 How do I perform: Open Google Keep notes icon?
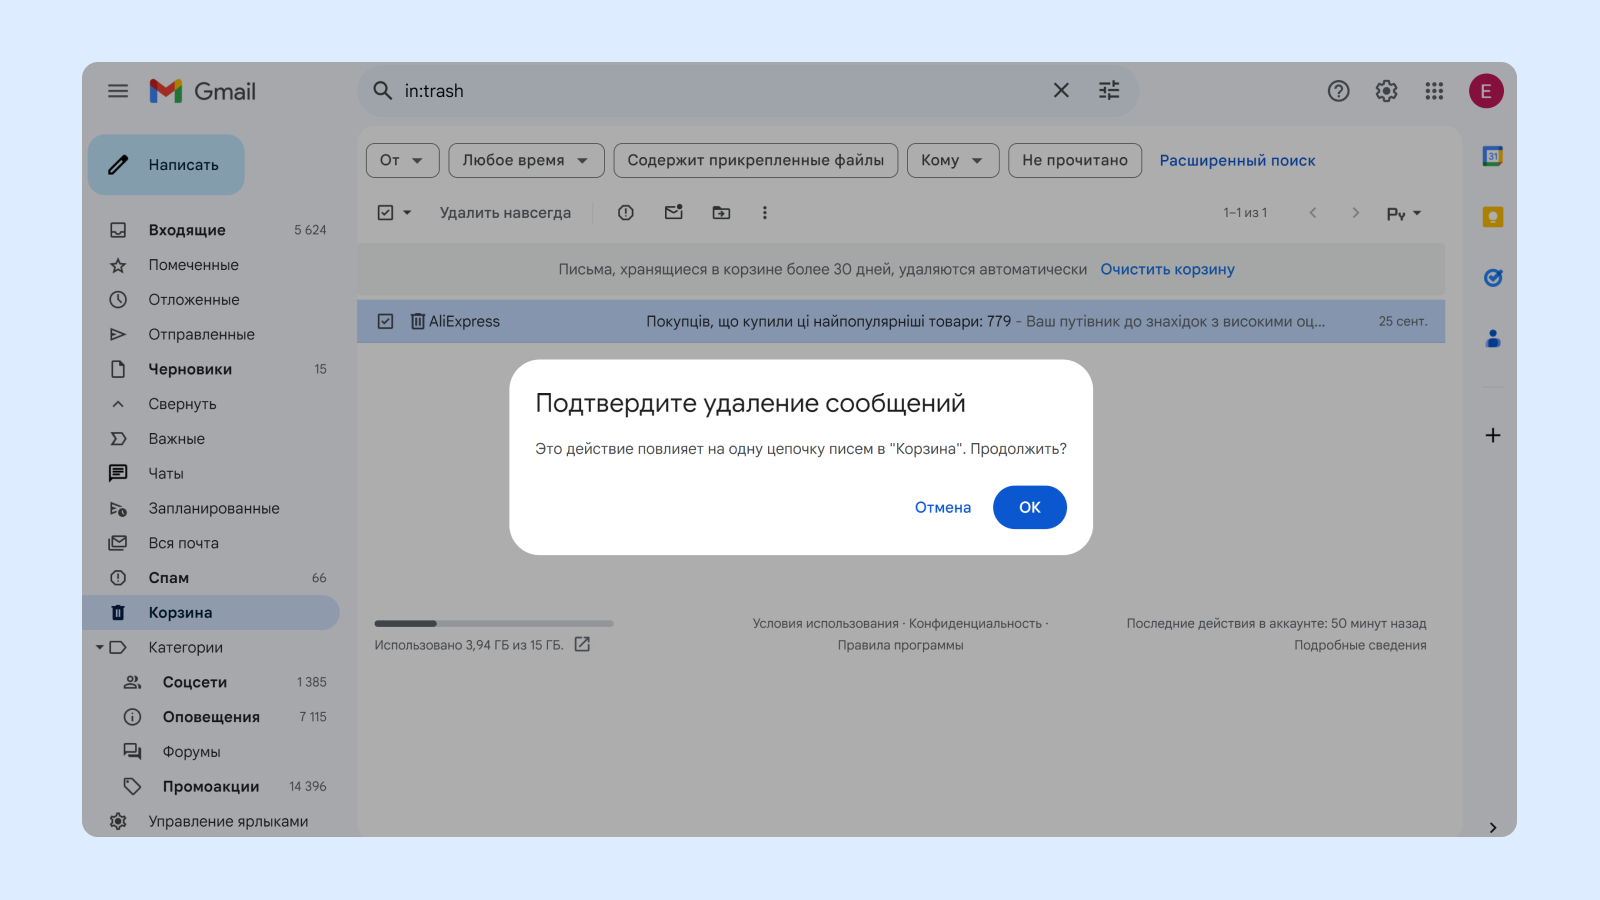[1491, 216]
